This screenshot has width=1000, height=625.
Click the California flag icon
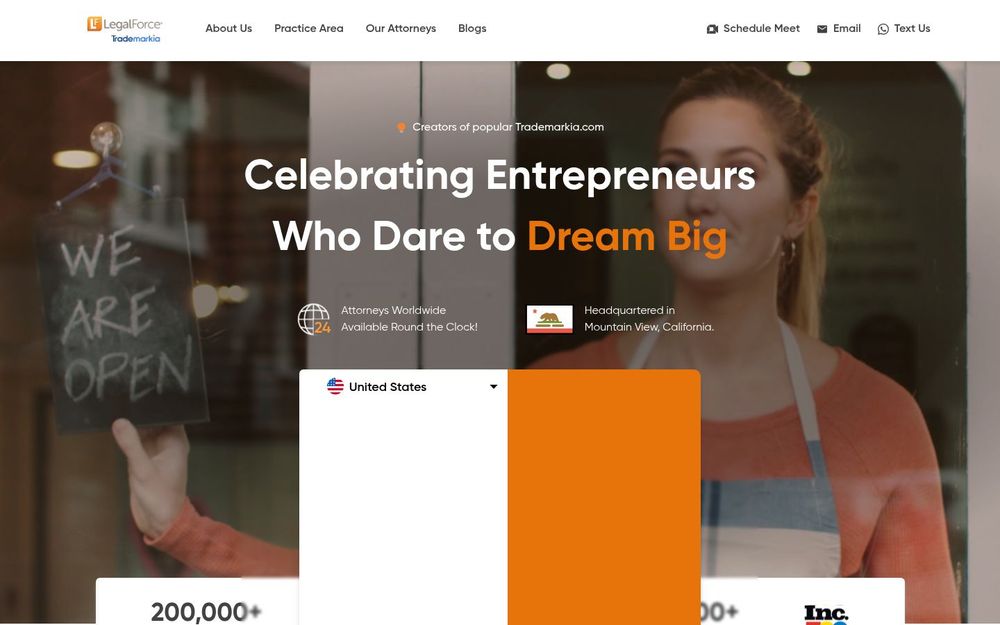tap(549, 319)
